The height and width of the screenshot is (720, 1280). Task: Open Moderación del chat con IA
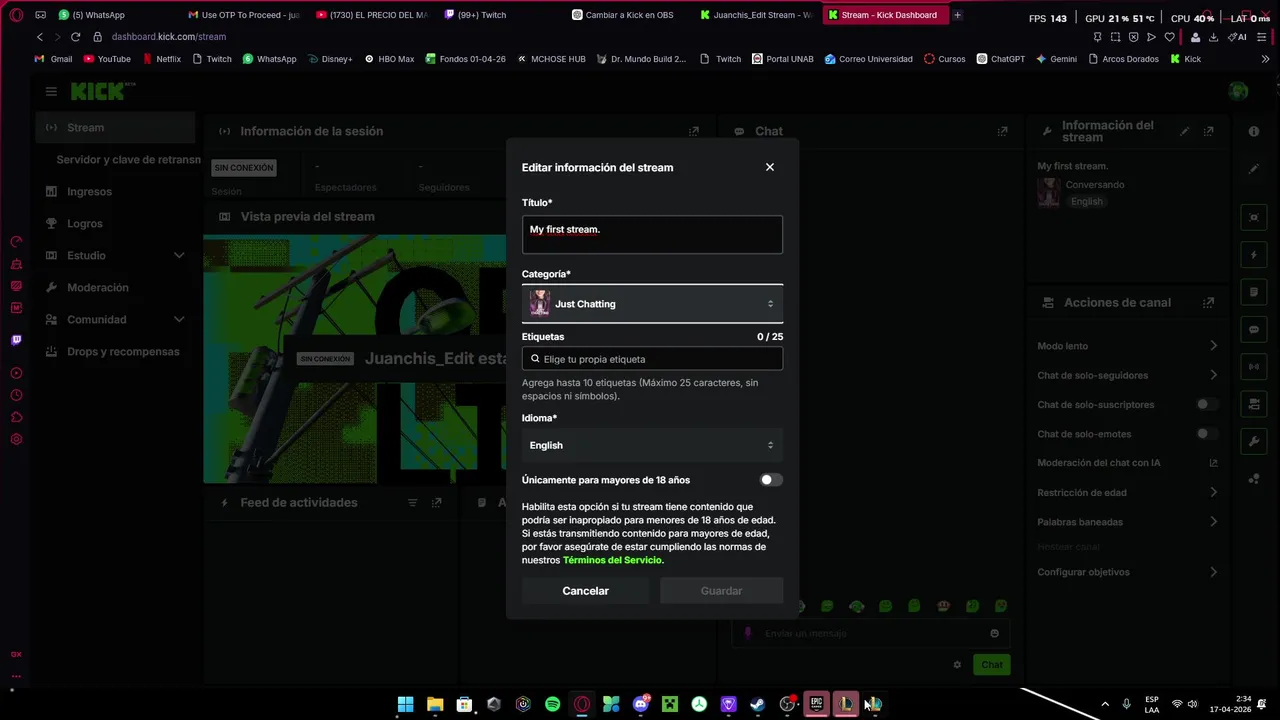[x=1127, y=463]
